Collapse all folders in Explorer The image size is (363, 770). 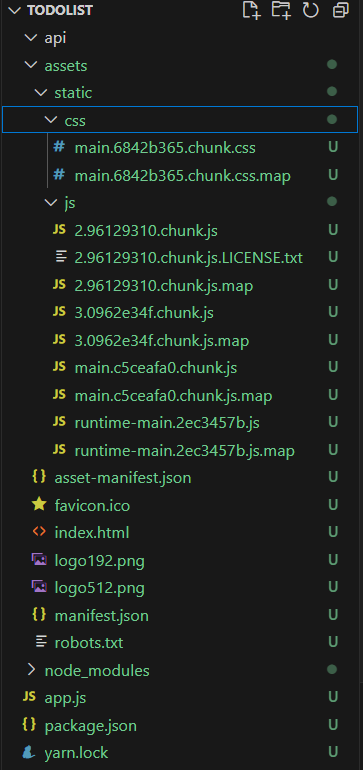(x=340, y=10)
